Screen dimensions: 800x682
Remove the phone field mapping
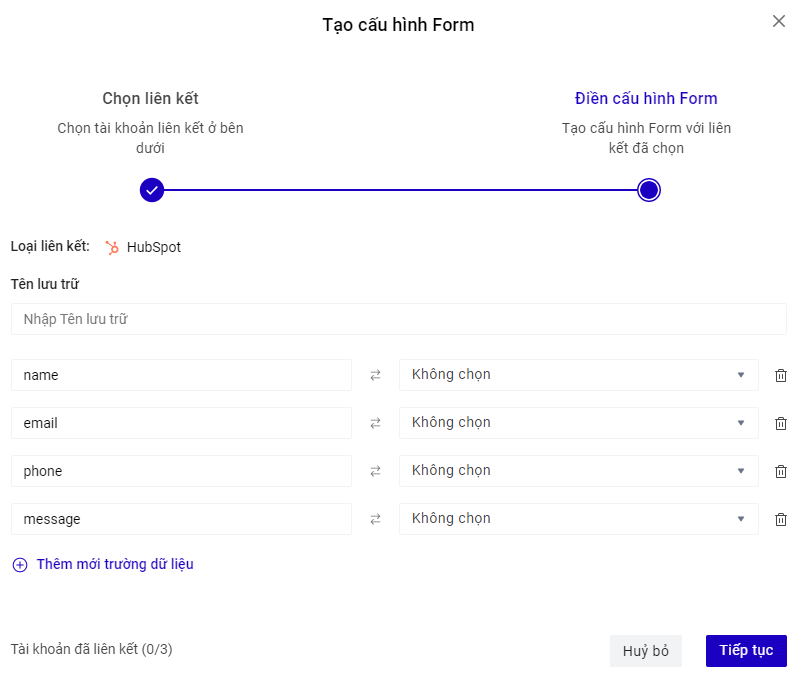tap(781, 471)
